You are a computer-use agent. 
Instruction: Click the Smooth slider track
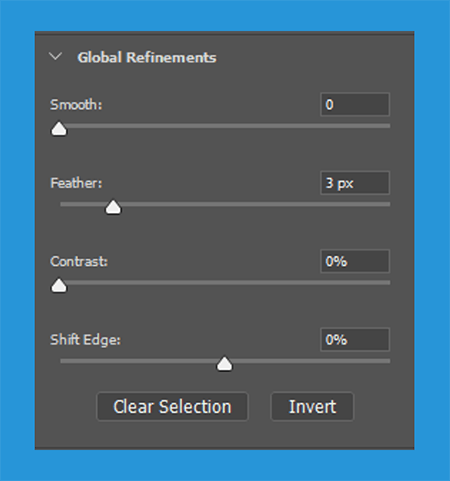pyautogui.click(x=225, y=126)
